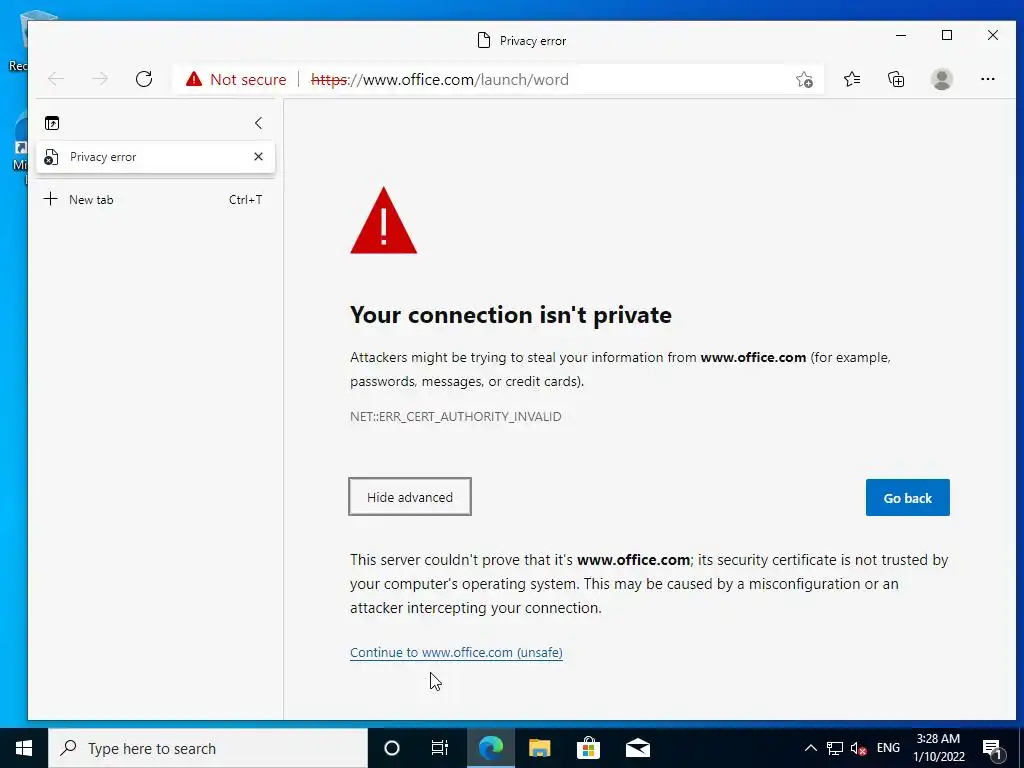Viewport: 1024px width, 768px height.
Task: Open the Favorites list icon
Action: pyautogui.click(x=852, y=79)
